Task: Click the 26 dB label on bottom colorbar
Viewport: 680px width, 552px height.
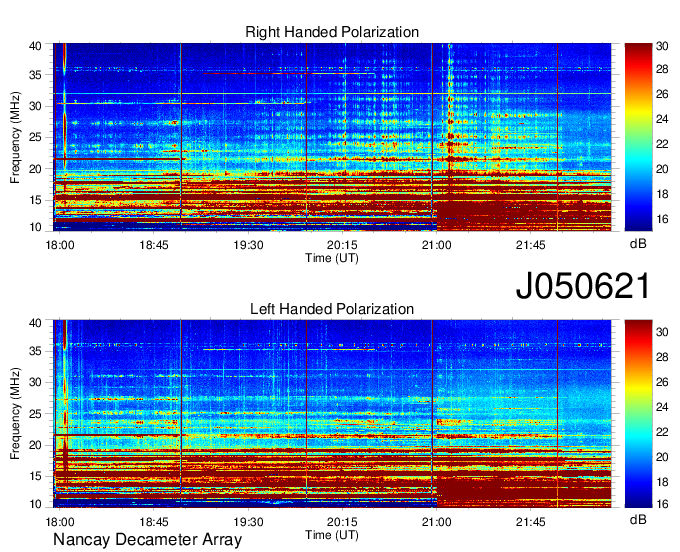Action: [x=662, y=382]
